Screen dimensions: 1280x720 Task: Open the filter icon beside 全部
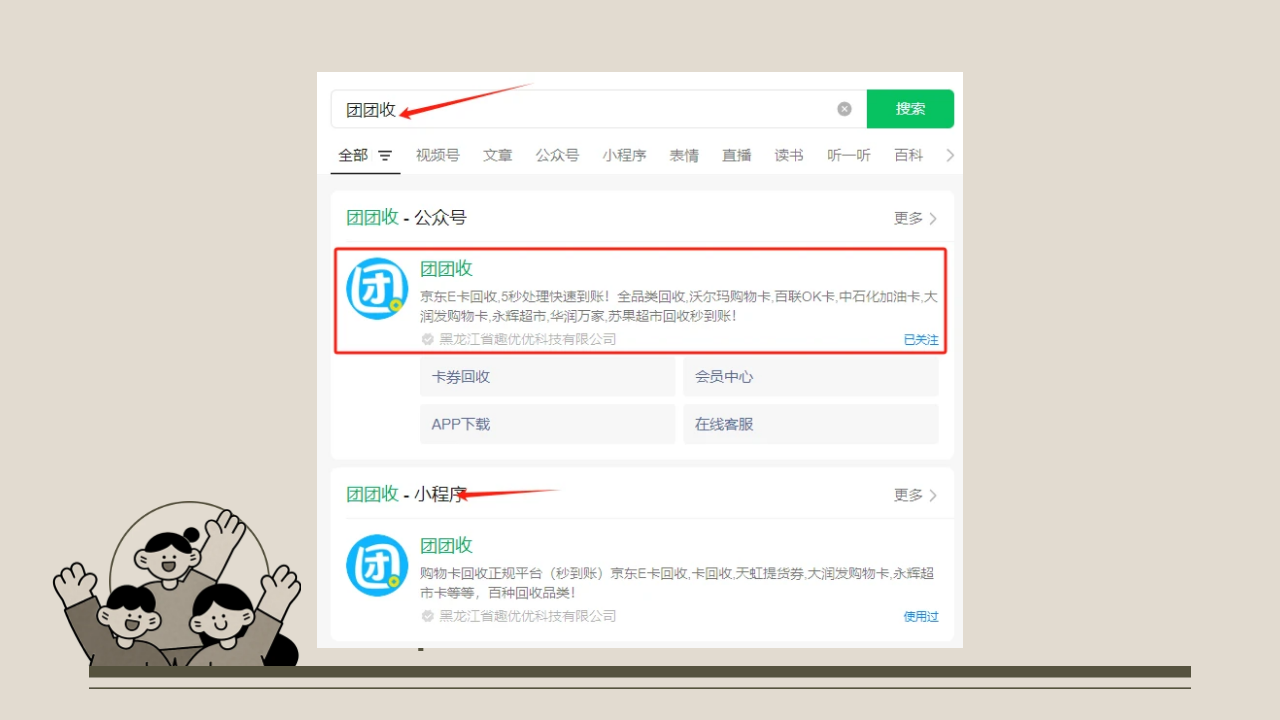385,156
